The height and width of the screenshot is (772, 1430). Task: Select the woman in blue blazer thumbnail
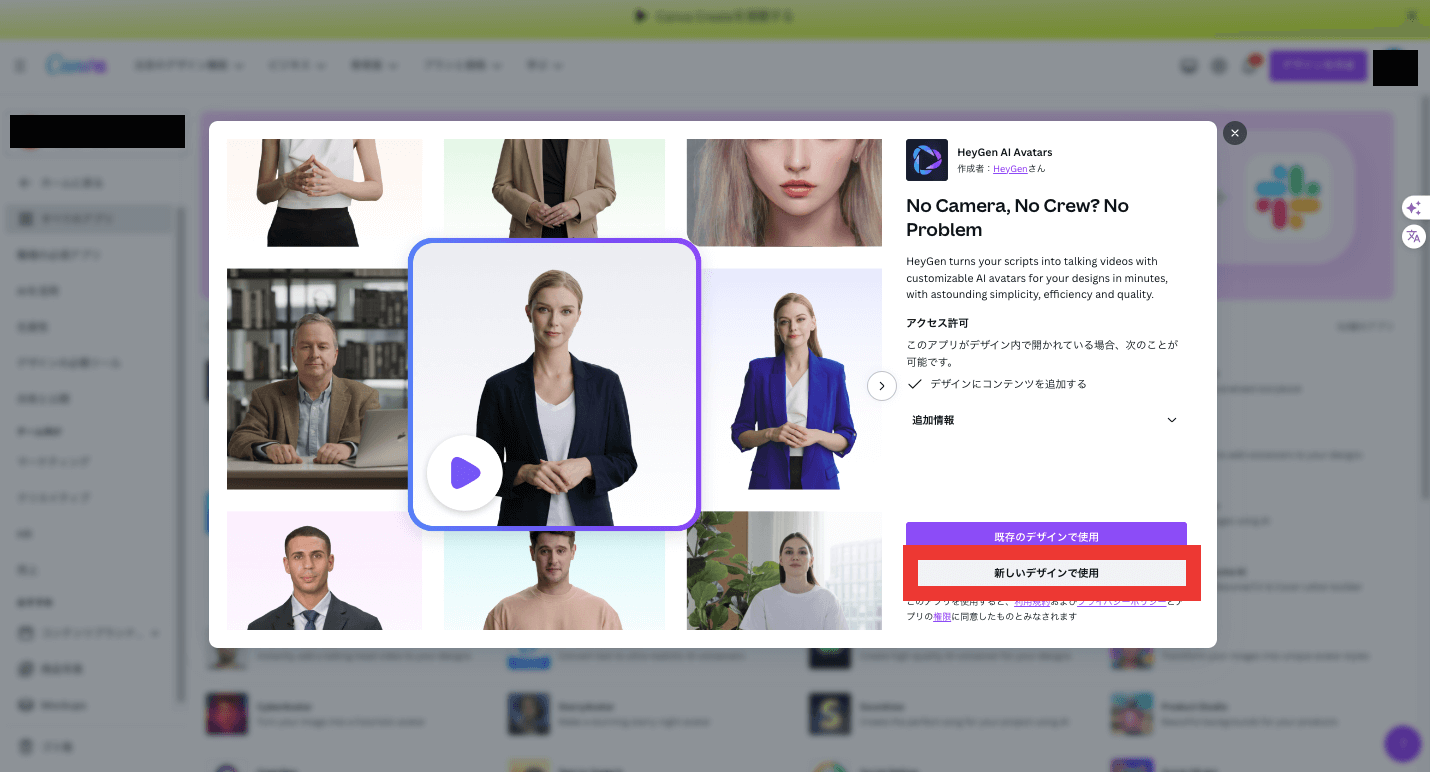coord(791,379)
